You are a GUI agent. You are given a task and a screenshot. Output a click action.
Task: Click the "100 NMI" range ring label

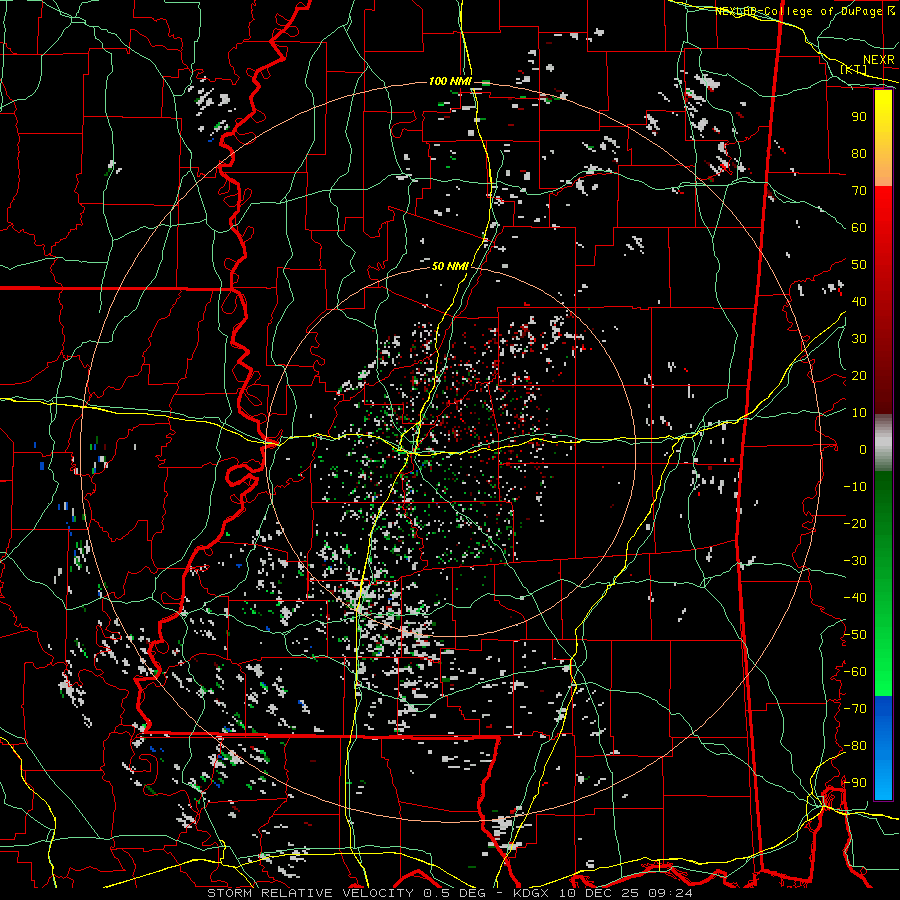[x=450, y=82]
